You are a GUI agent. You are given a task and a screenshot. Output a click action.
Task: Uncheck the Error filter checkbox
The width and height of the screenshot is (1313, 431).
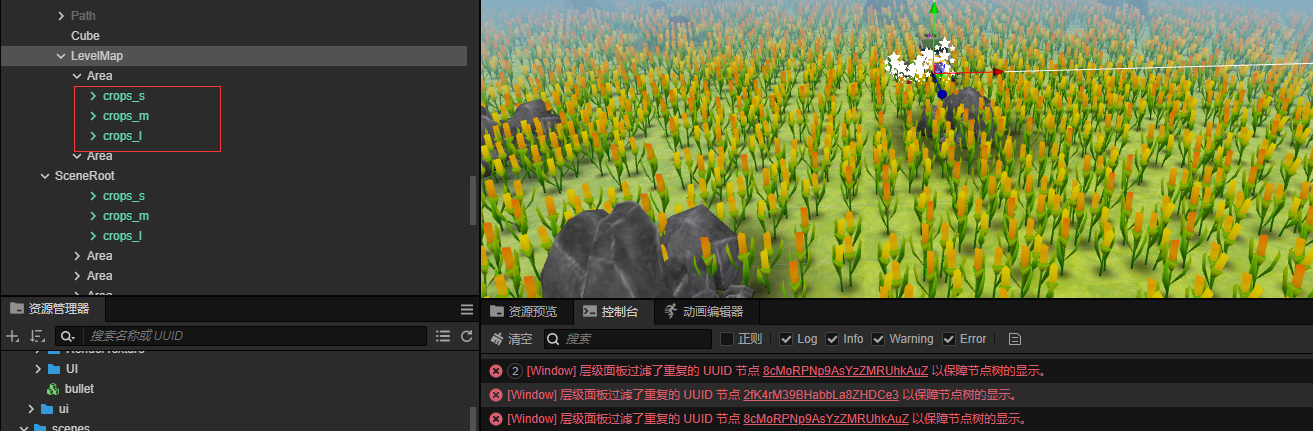[x=949, y=339]
